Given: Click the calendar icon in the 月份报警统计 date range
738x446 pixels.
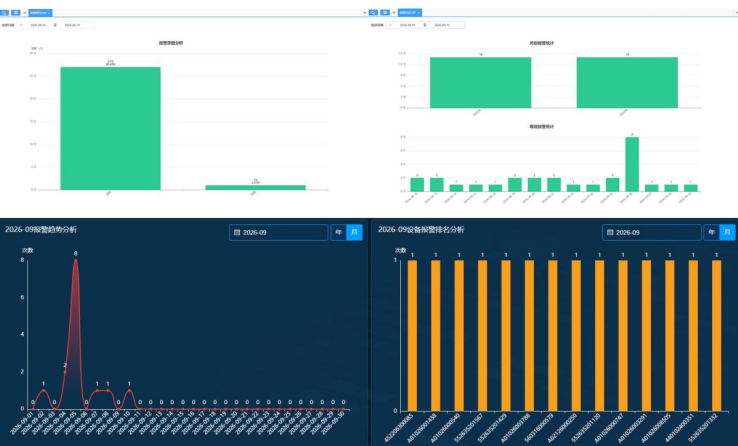Looking at the screenshot, I should point(391,25).
